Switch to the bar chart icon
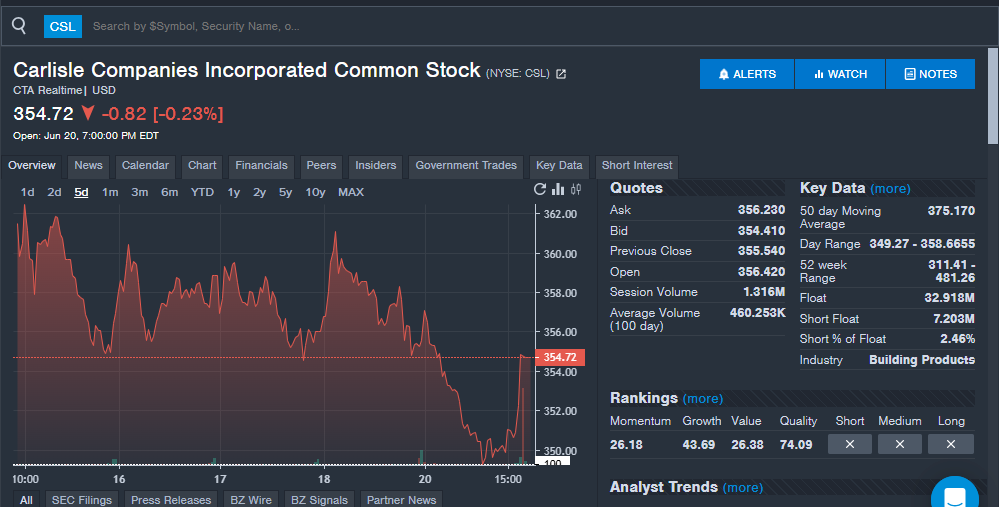The width and height of the screenshot is (999, 507). pyautogui.click(x=558, y=189)
